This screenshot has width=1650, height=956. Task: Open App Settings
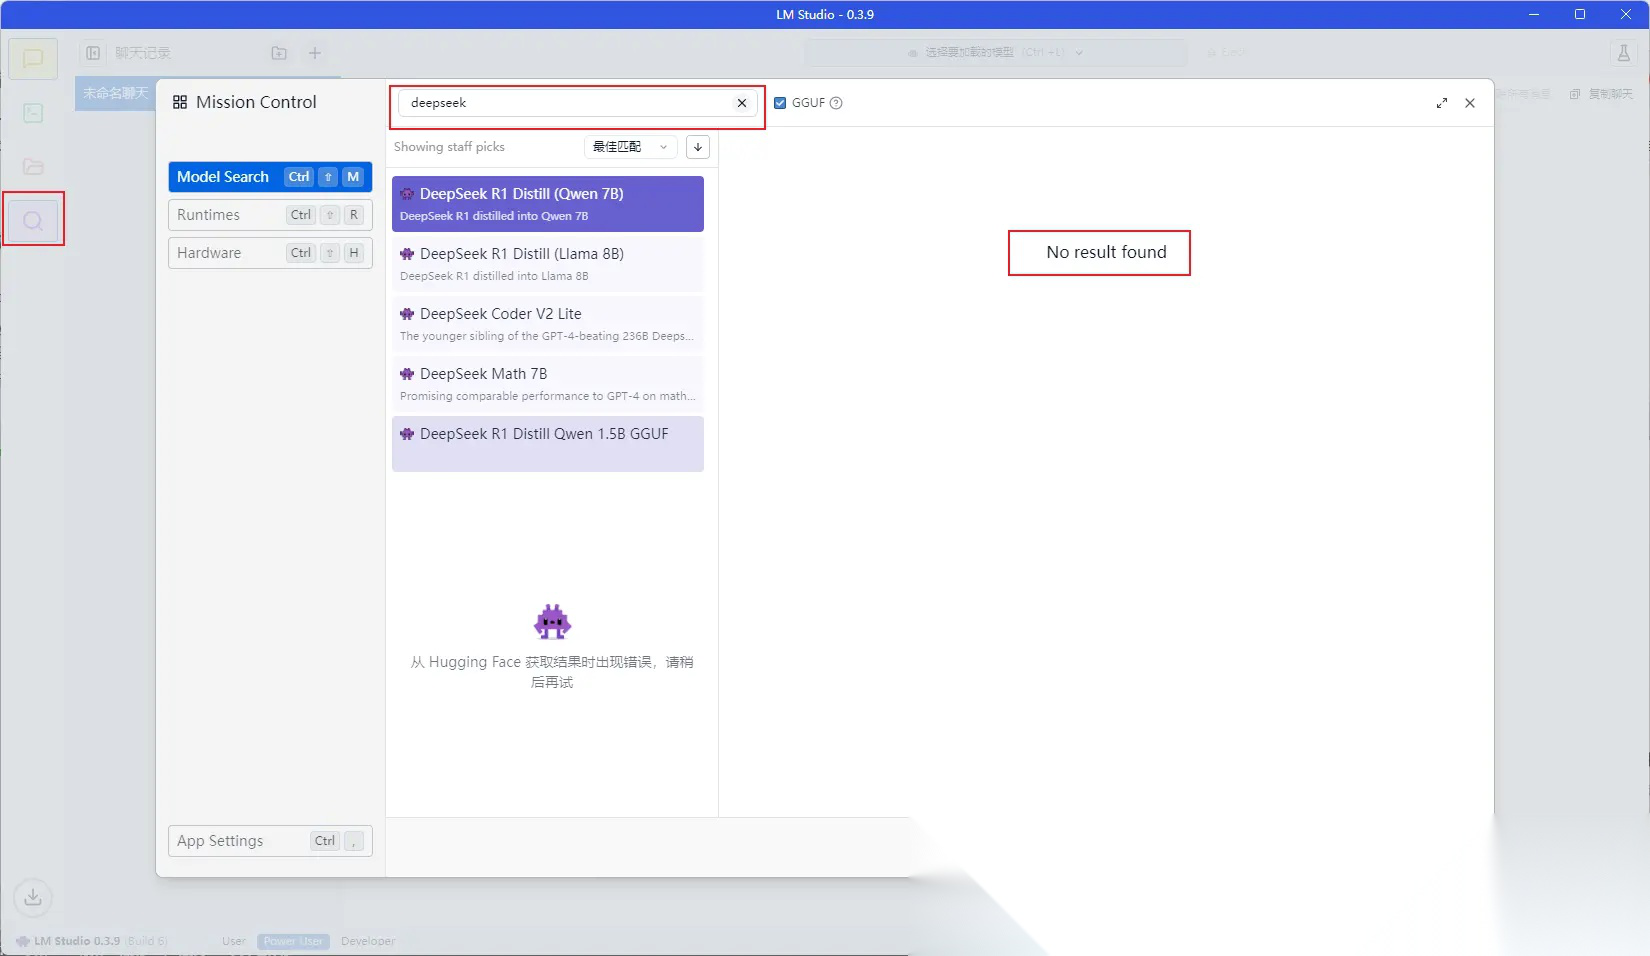point(270,841)
